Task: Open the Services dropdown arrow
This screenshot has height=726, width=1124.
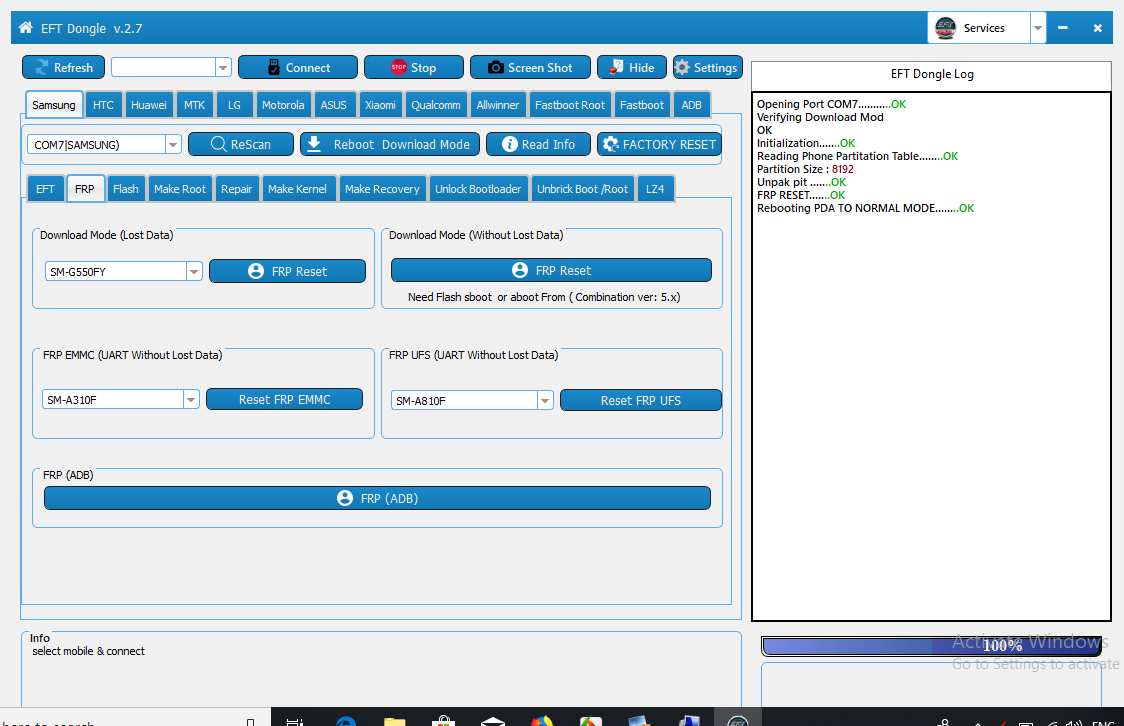Action: tap(1037, 28)
